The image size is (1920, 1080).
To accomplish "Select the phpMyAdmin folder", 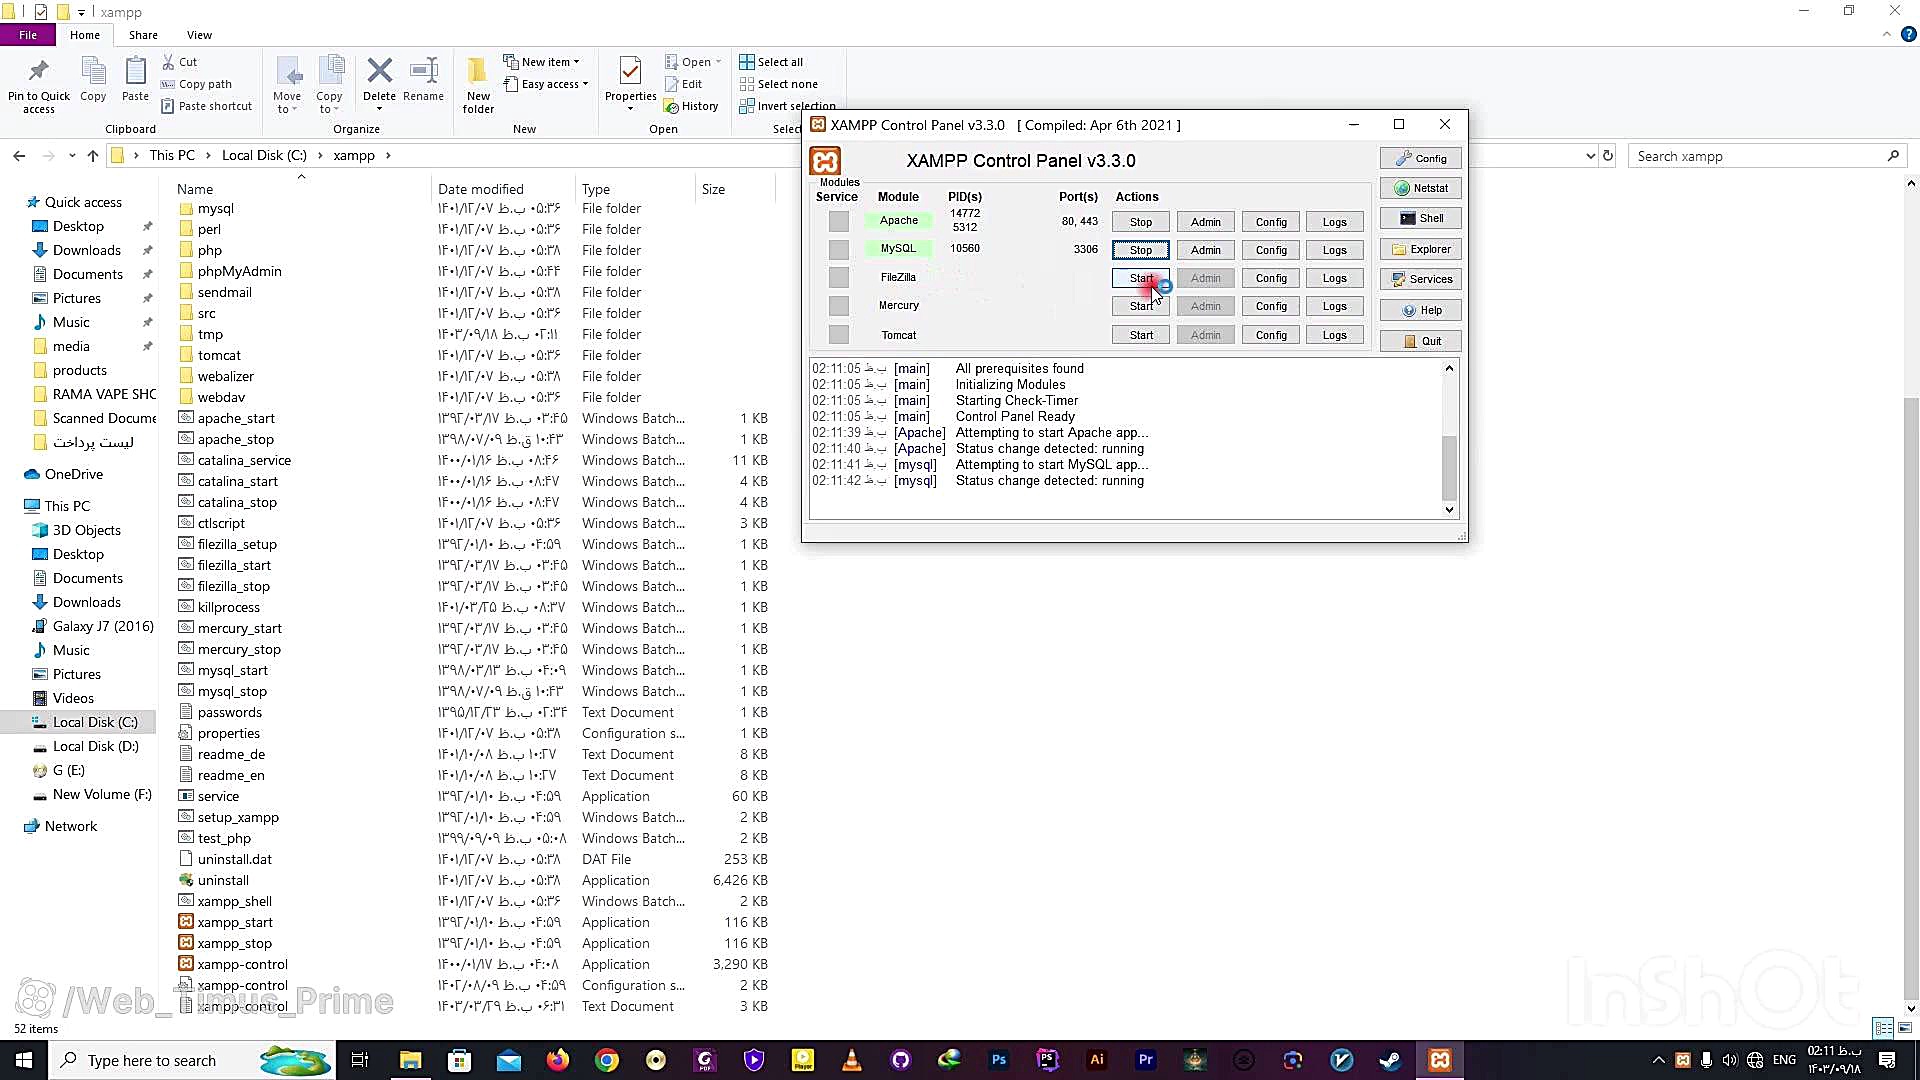I will click(x=239, y=271).
